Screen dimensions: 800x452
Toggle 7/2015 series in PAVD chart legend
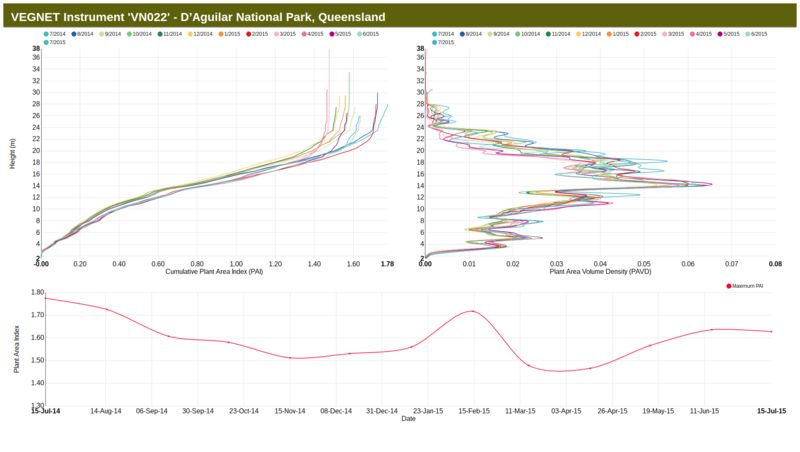pyautogui.click(x=446, y=42)
